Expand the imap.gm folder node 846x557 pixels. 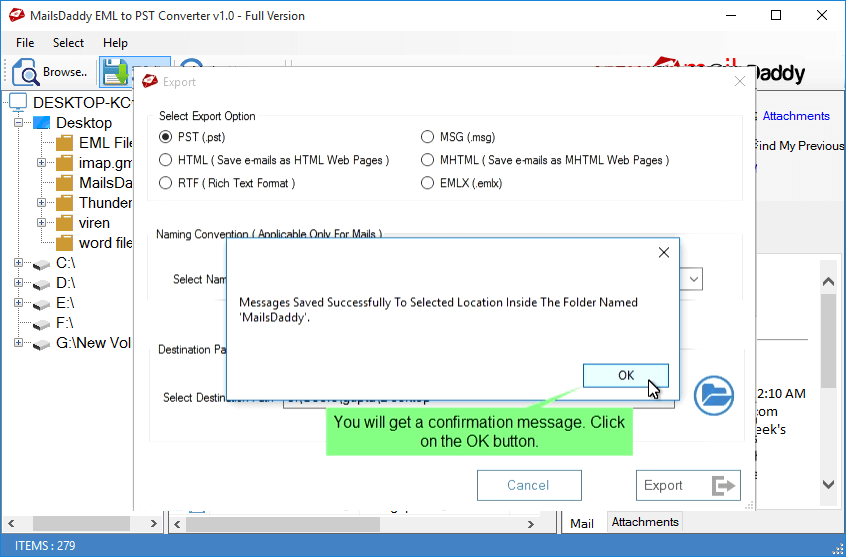(x=42, y=162)
